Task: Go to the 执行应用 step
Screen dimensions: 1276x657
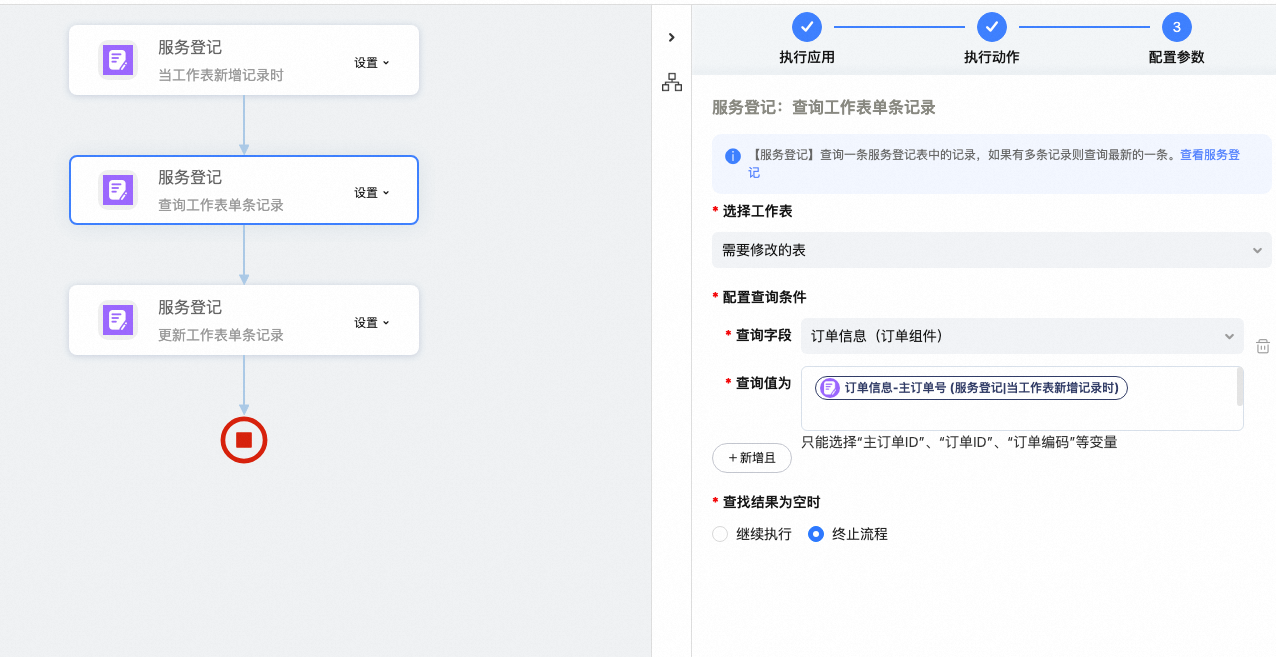Action: 806,27
